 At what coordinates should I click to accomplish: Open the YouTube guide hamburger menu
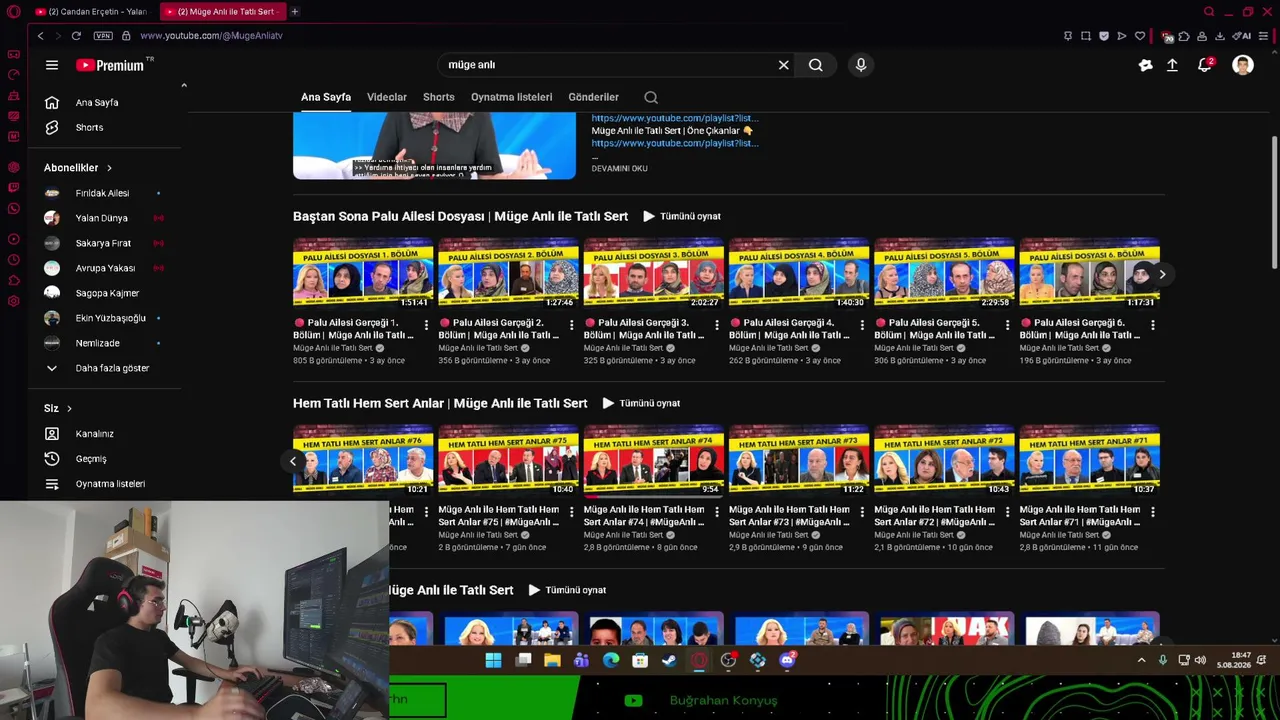coord(52,65)
